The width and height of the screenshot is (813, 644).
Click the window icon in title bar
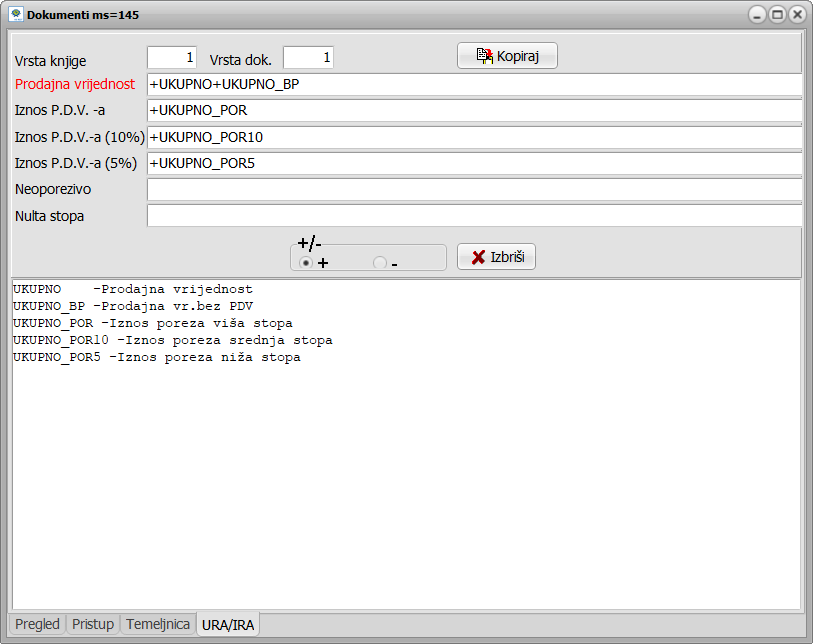click(x=16, y=15)
